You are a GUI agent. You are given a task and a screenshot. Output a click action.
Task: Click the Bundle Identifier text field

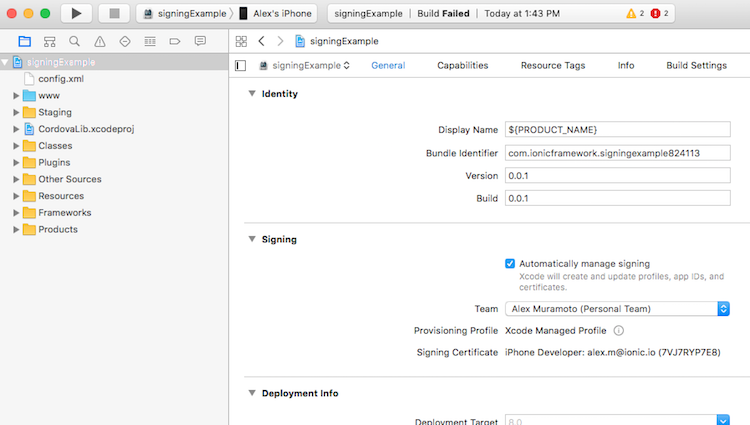[616, 153]
